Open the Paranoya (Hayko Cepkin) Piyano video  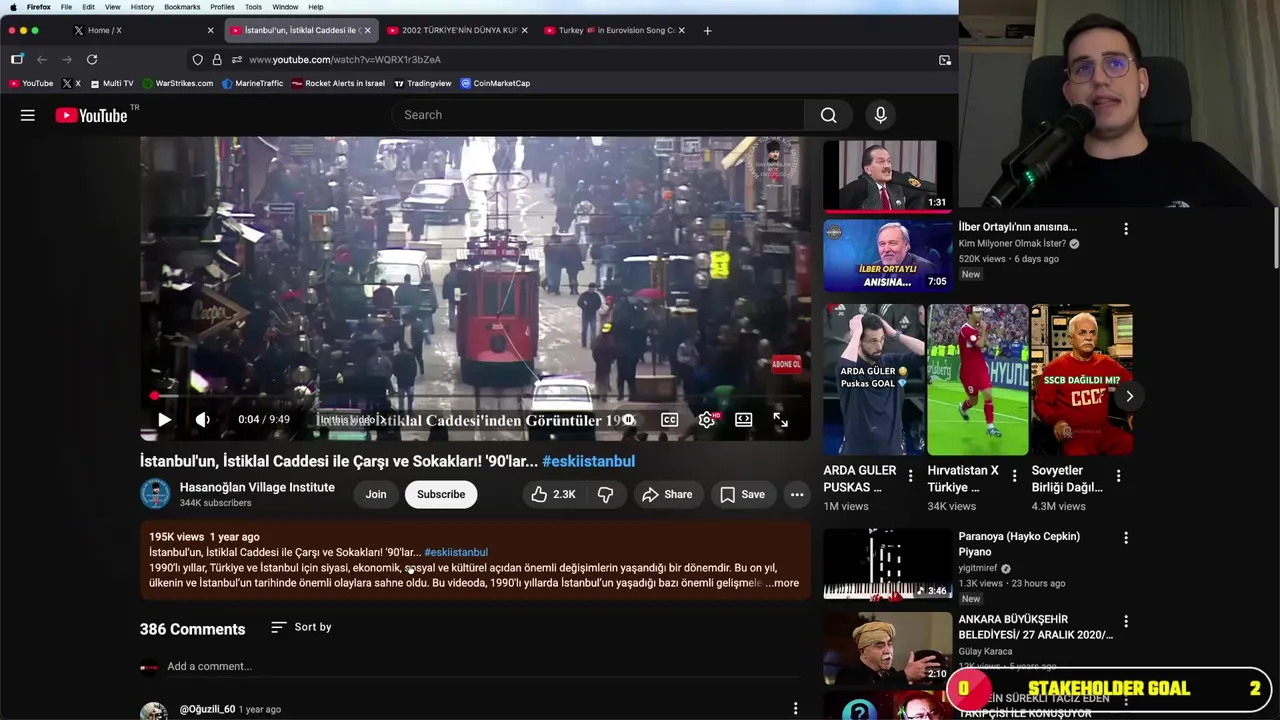click(x=888, y=564)
